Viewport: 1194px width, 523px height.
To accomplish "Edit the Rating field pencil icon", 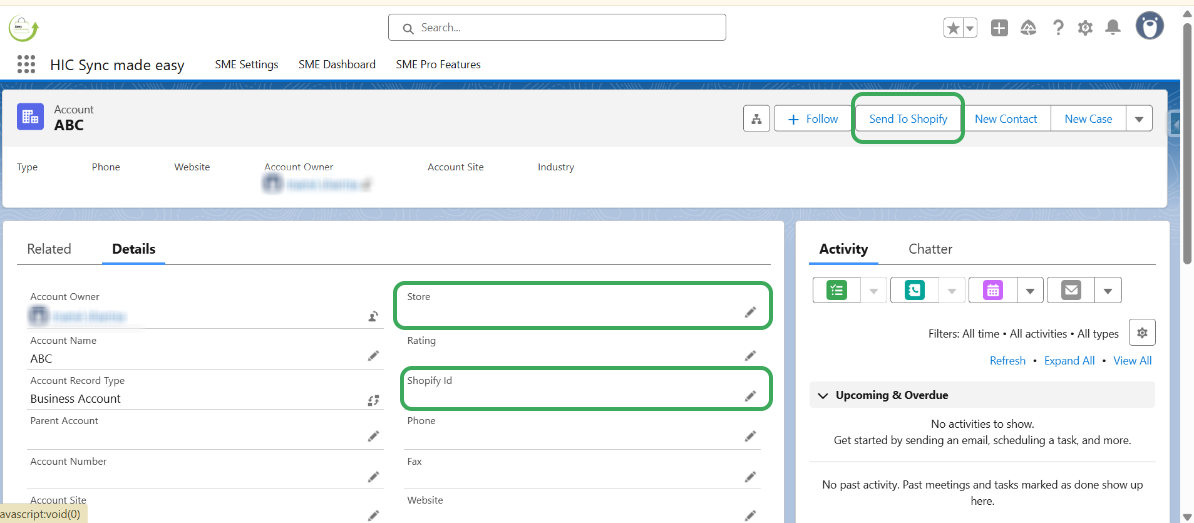I will pyautogui.click(x=750, y=356).
